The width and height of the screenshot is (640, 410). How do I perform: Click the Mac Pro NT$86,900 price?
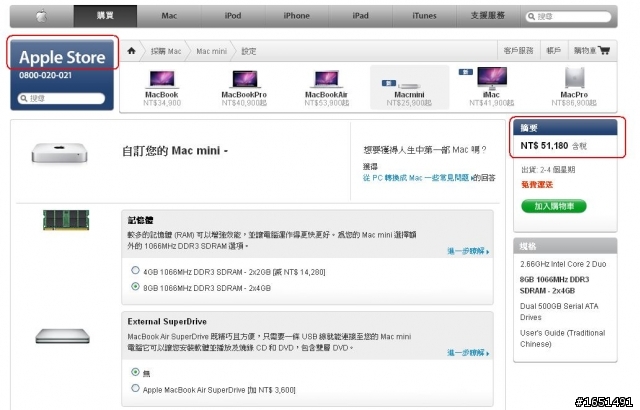pyautogui.click(x=574, y=103)
